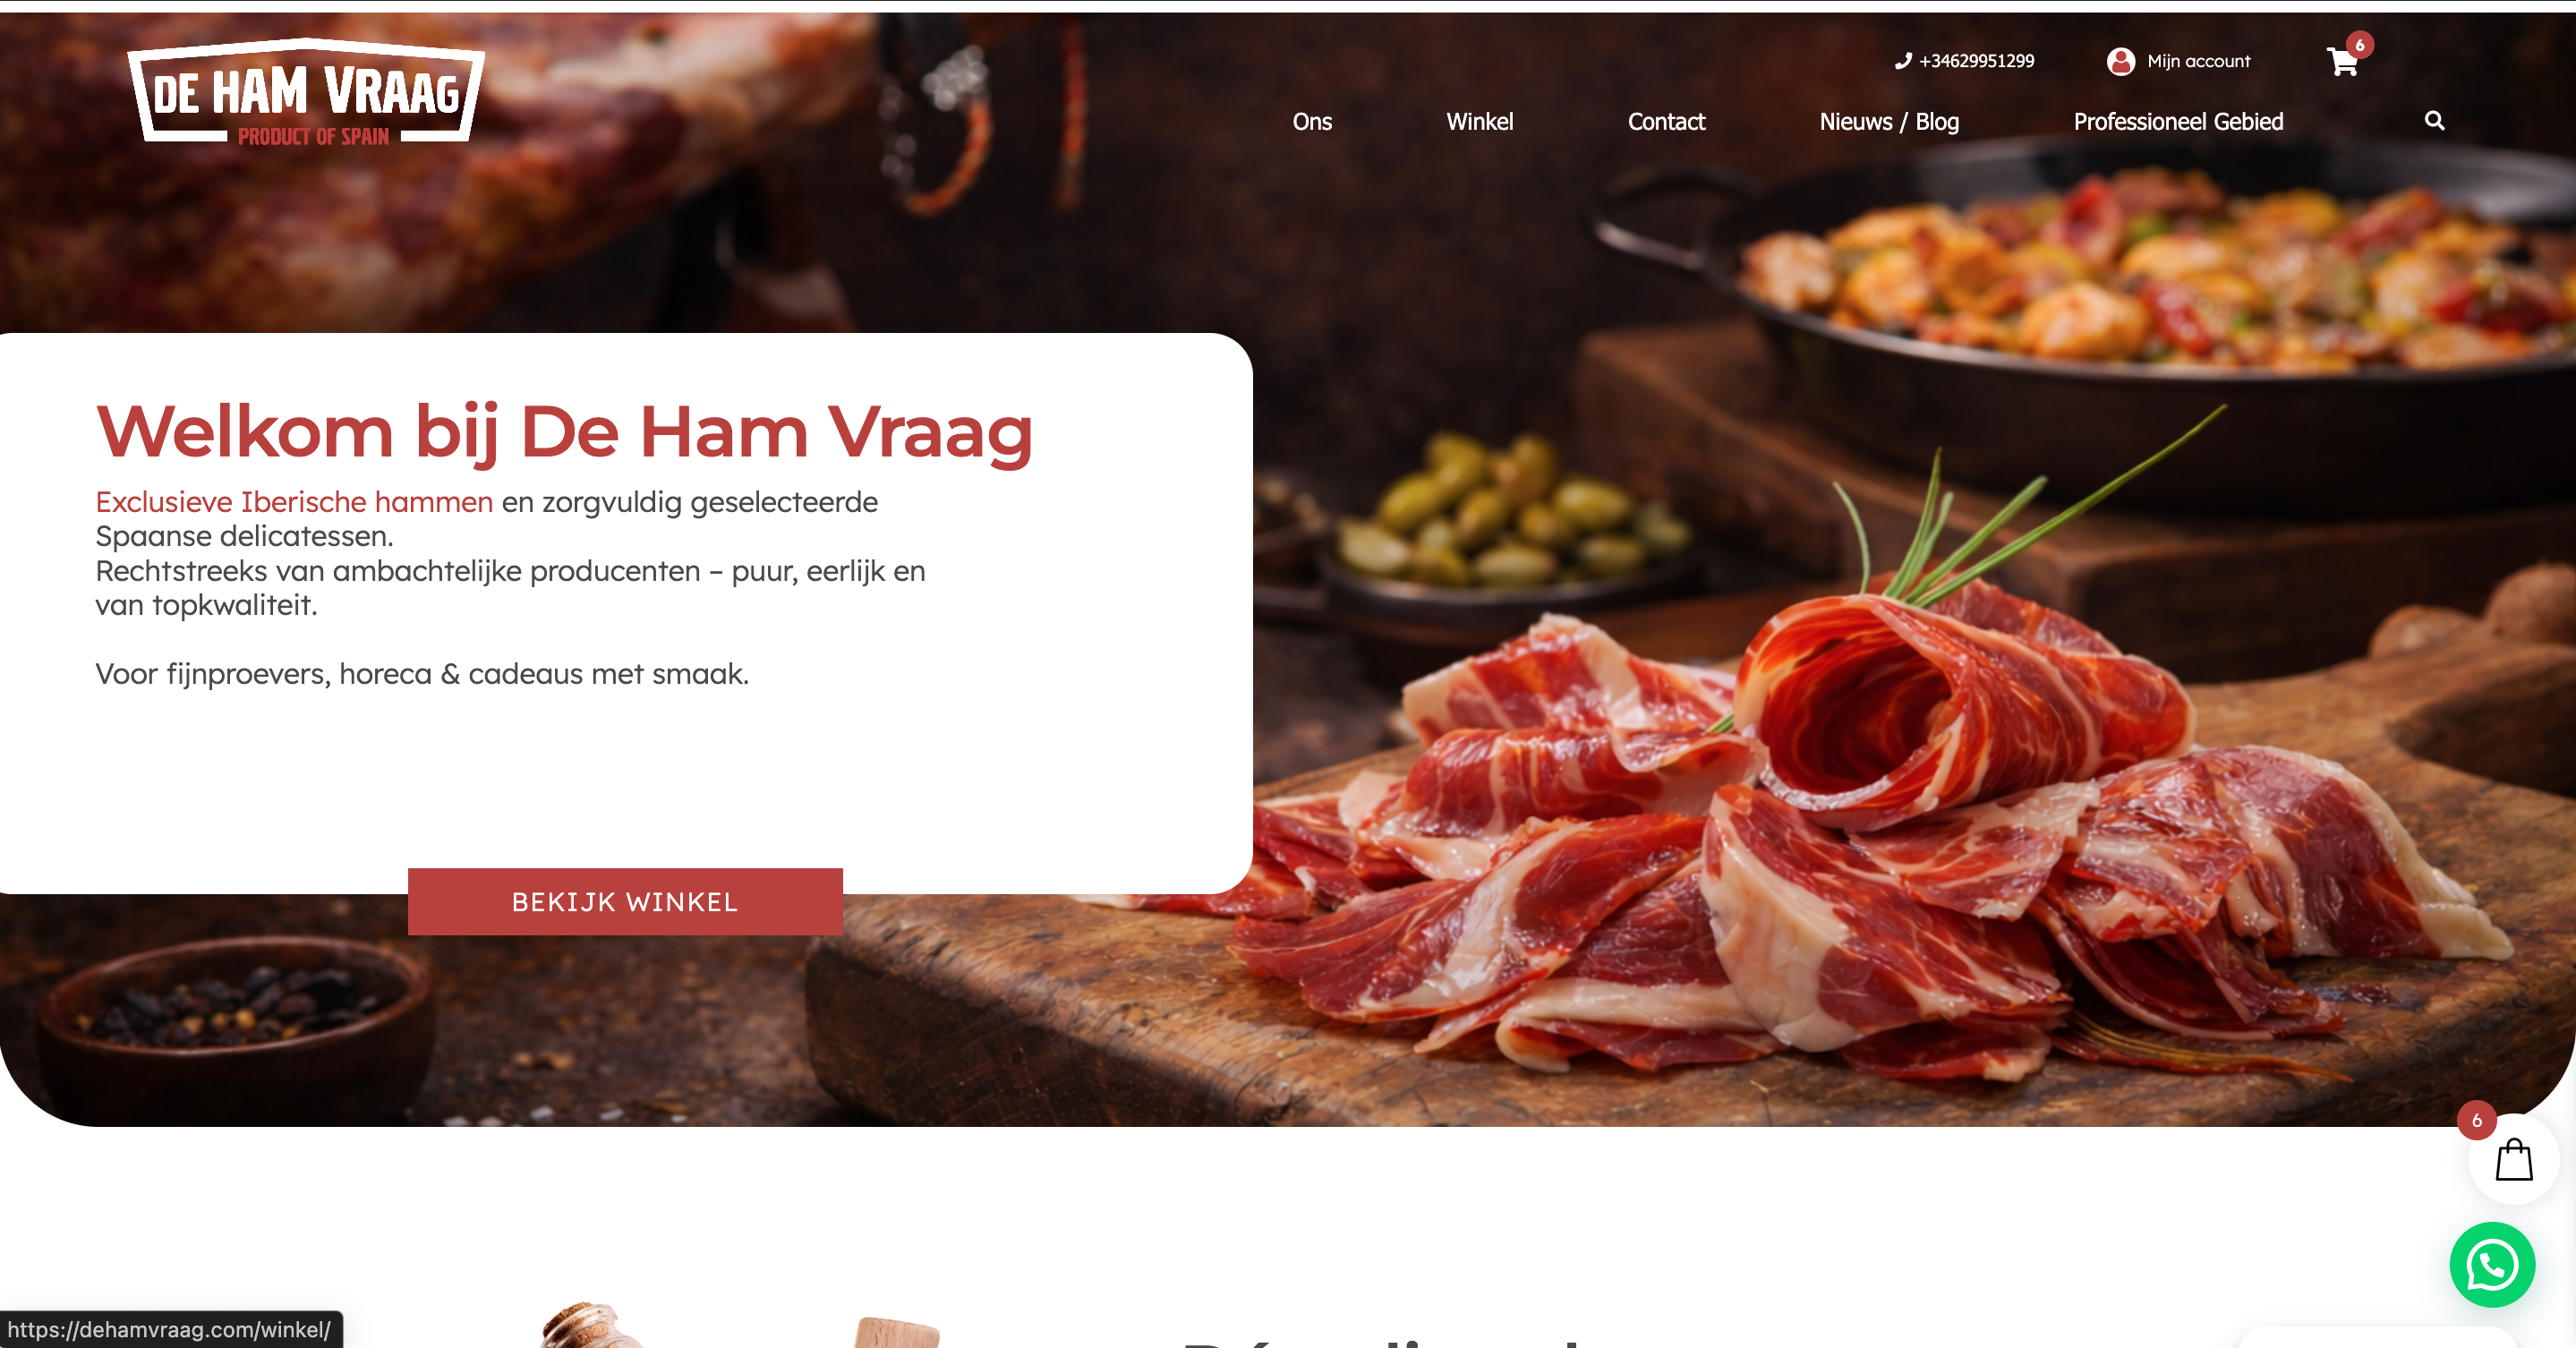The height and width of the screenshot is (1348, 2576).
Task: Click the De Ham Vraag logo
Action: coord(306,92)
